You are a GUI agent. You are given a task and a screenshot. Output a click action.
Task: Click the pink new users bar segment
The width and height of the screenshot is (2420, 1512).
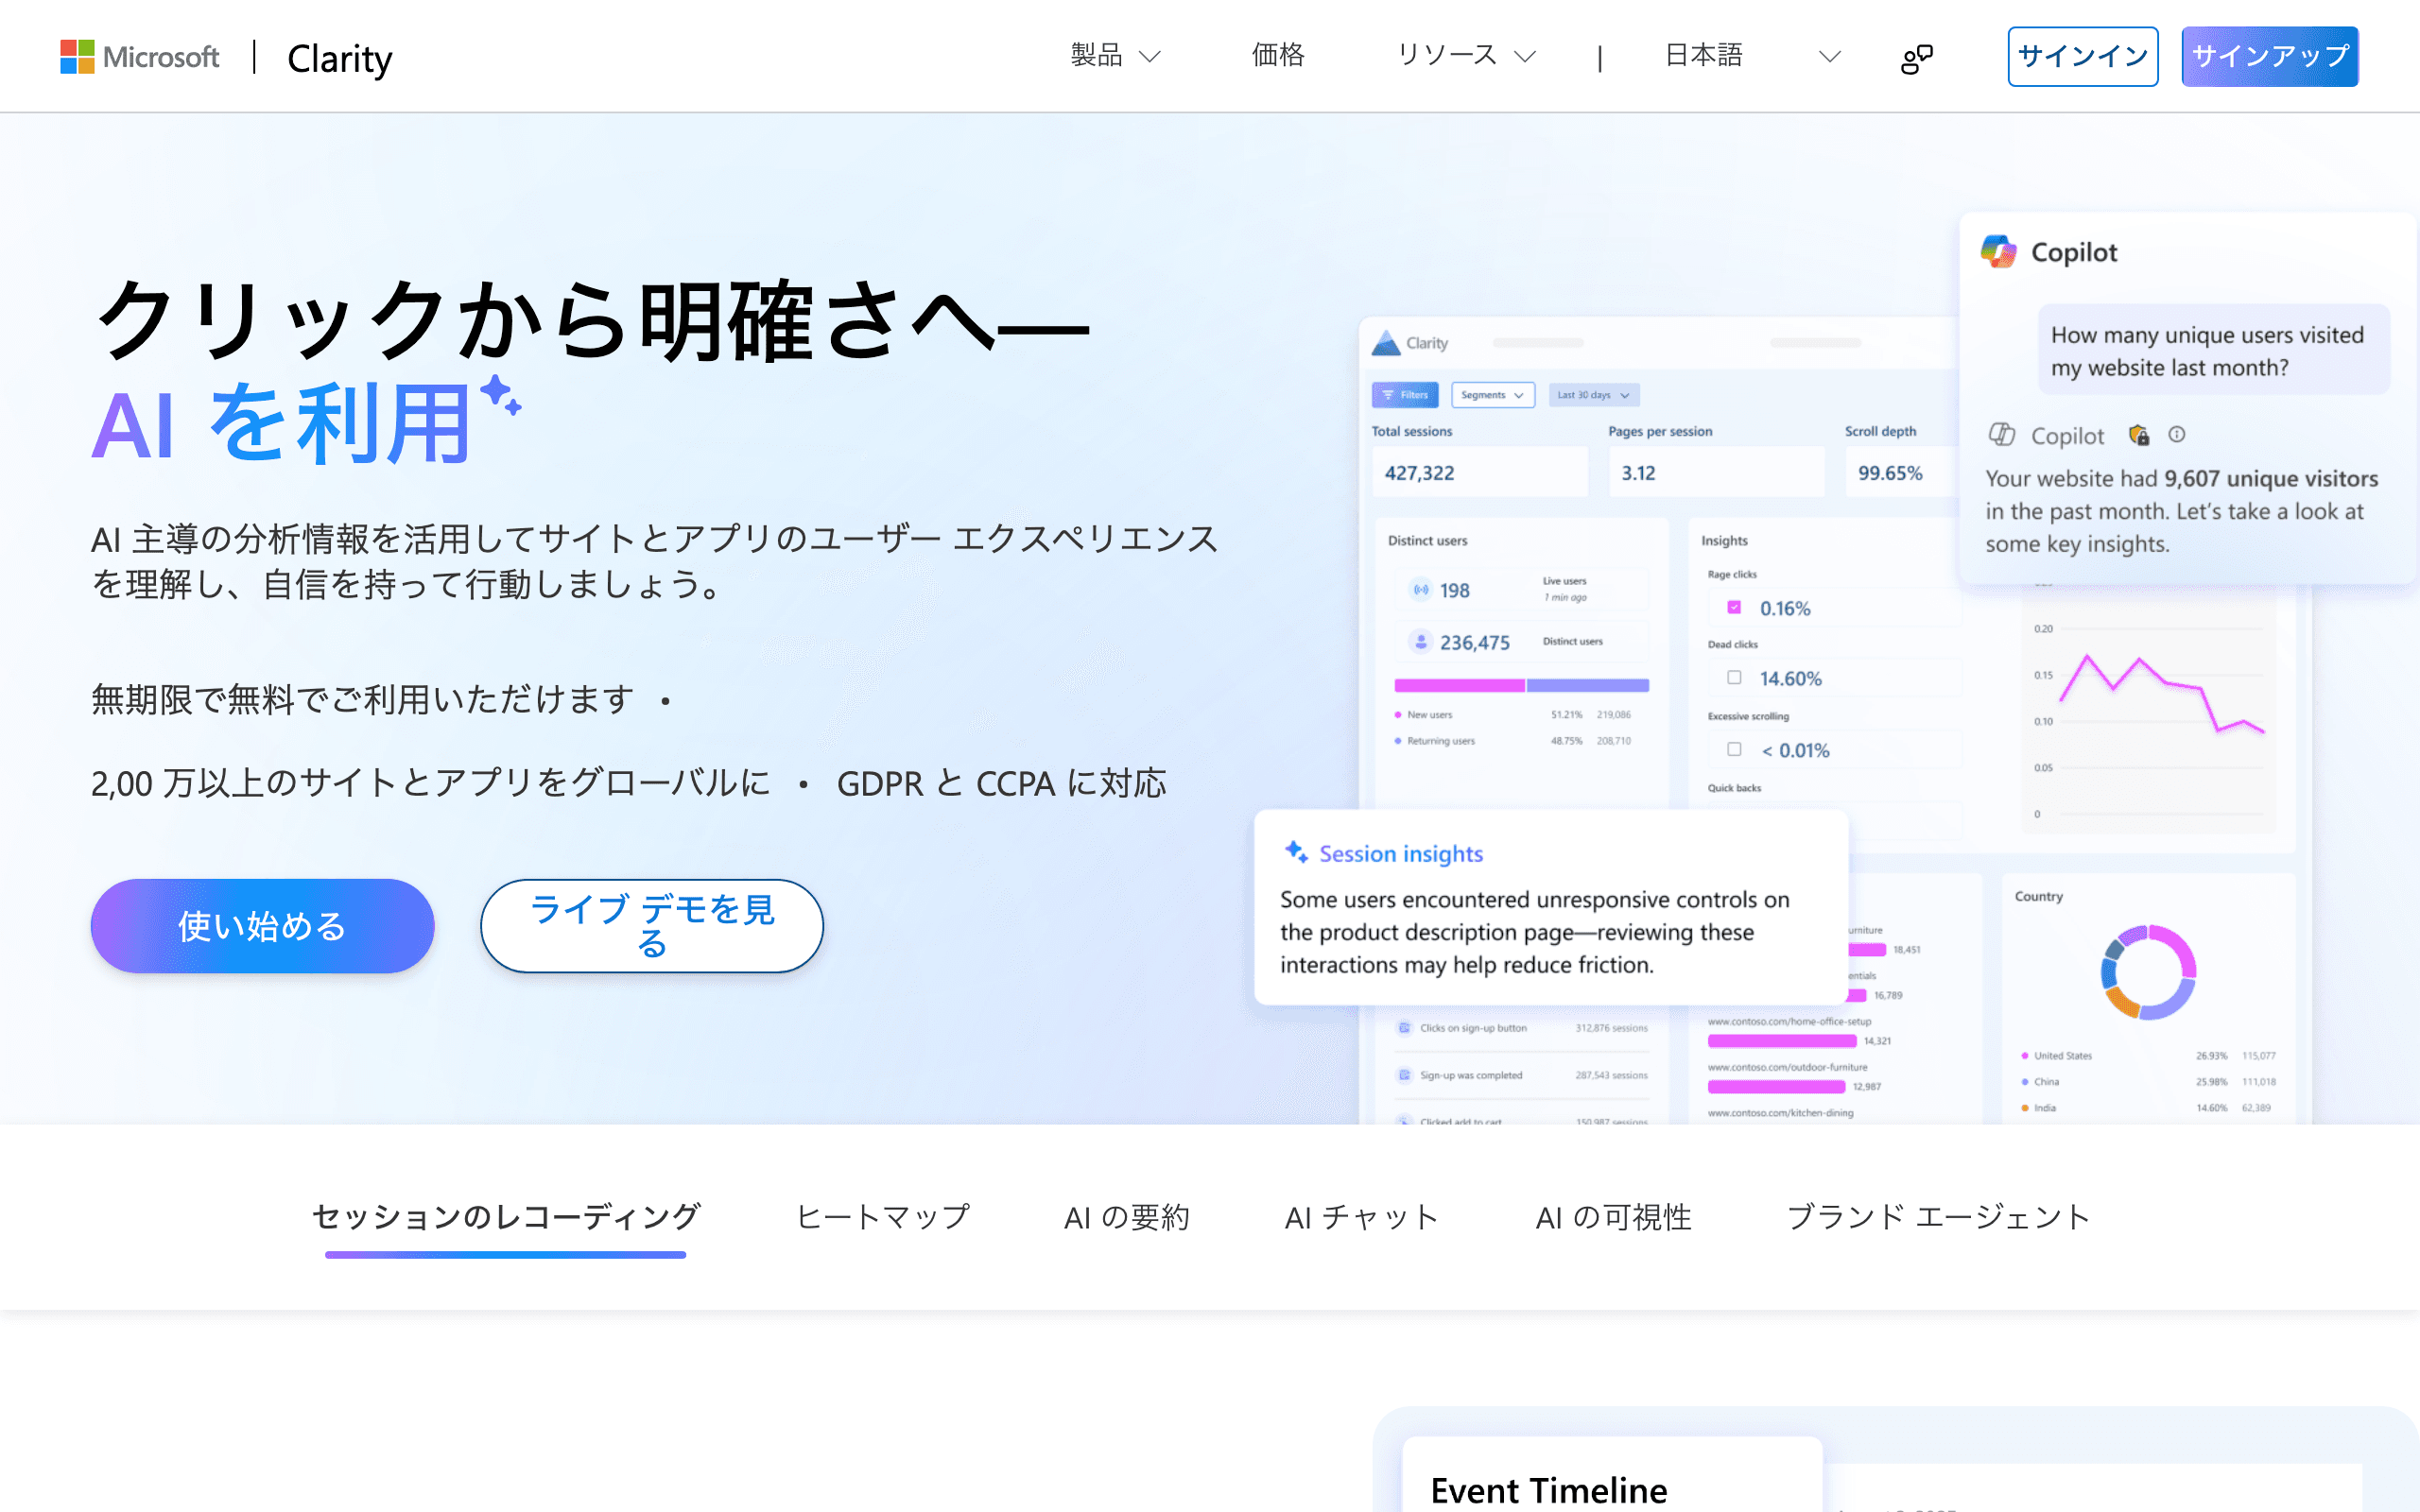pos(1459,685)
